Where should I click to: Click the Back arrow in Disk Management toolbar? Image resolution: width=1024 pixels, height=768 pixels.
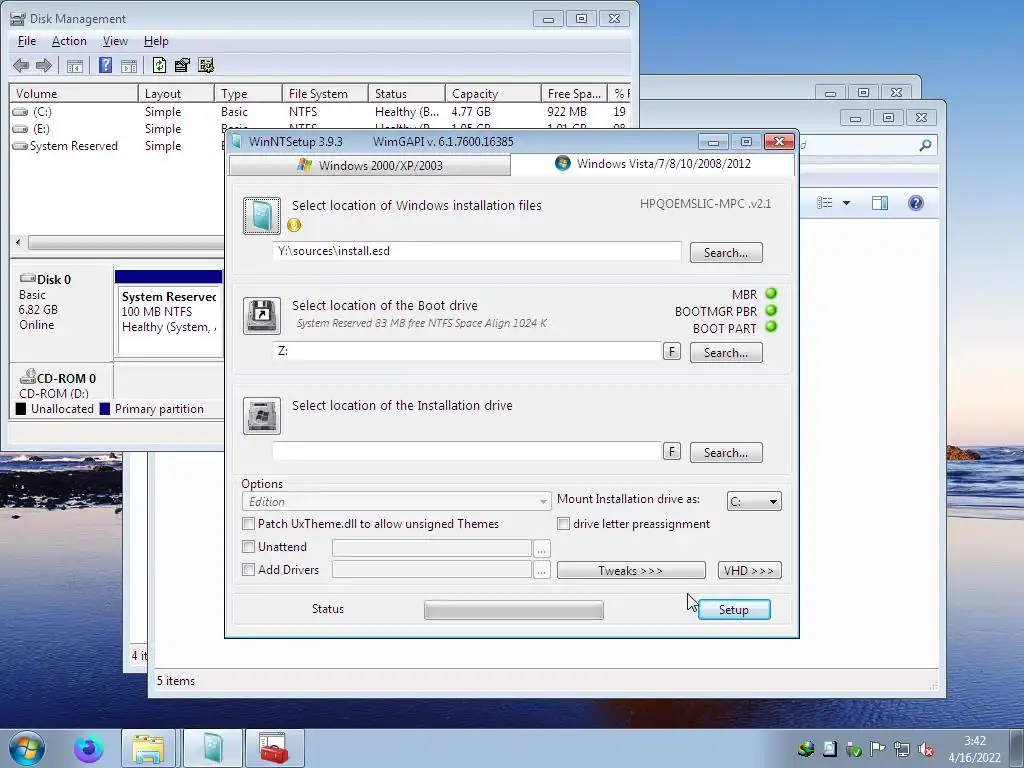[x=21, y=65]
